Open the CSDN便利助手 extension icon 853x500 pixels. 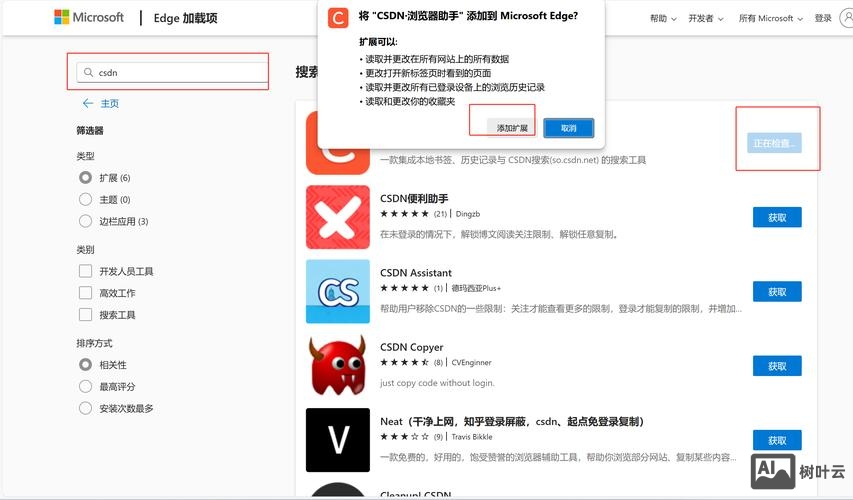coord(338,217)
